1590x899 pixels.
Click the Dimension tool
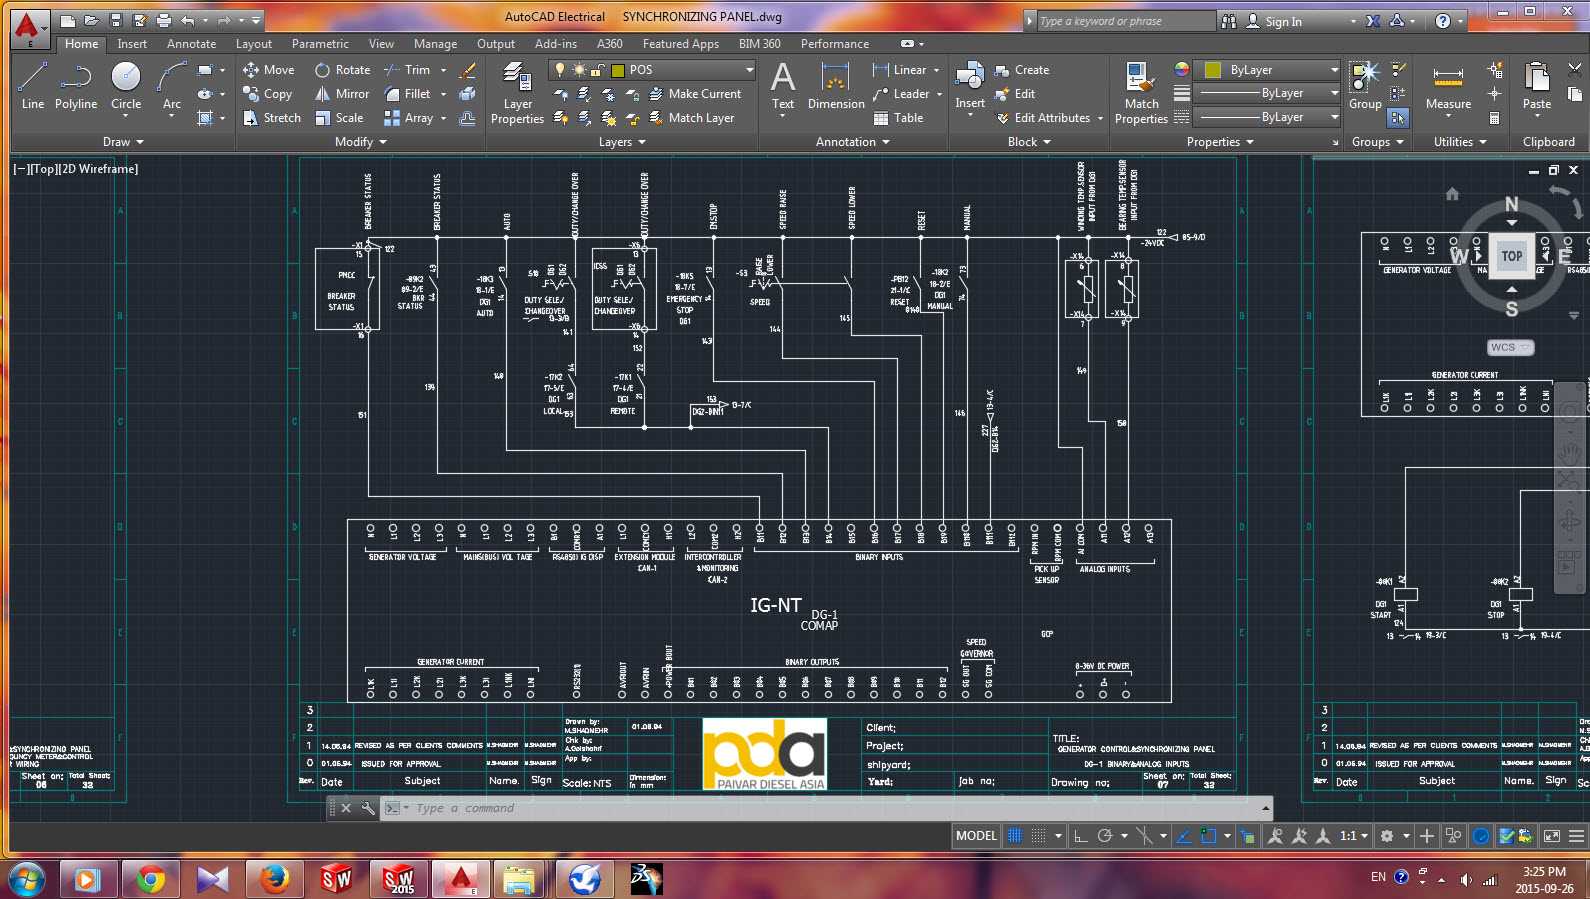click(836, 85)
